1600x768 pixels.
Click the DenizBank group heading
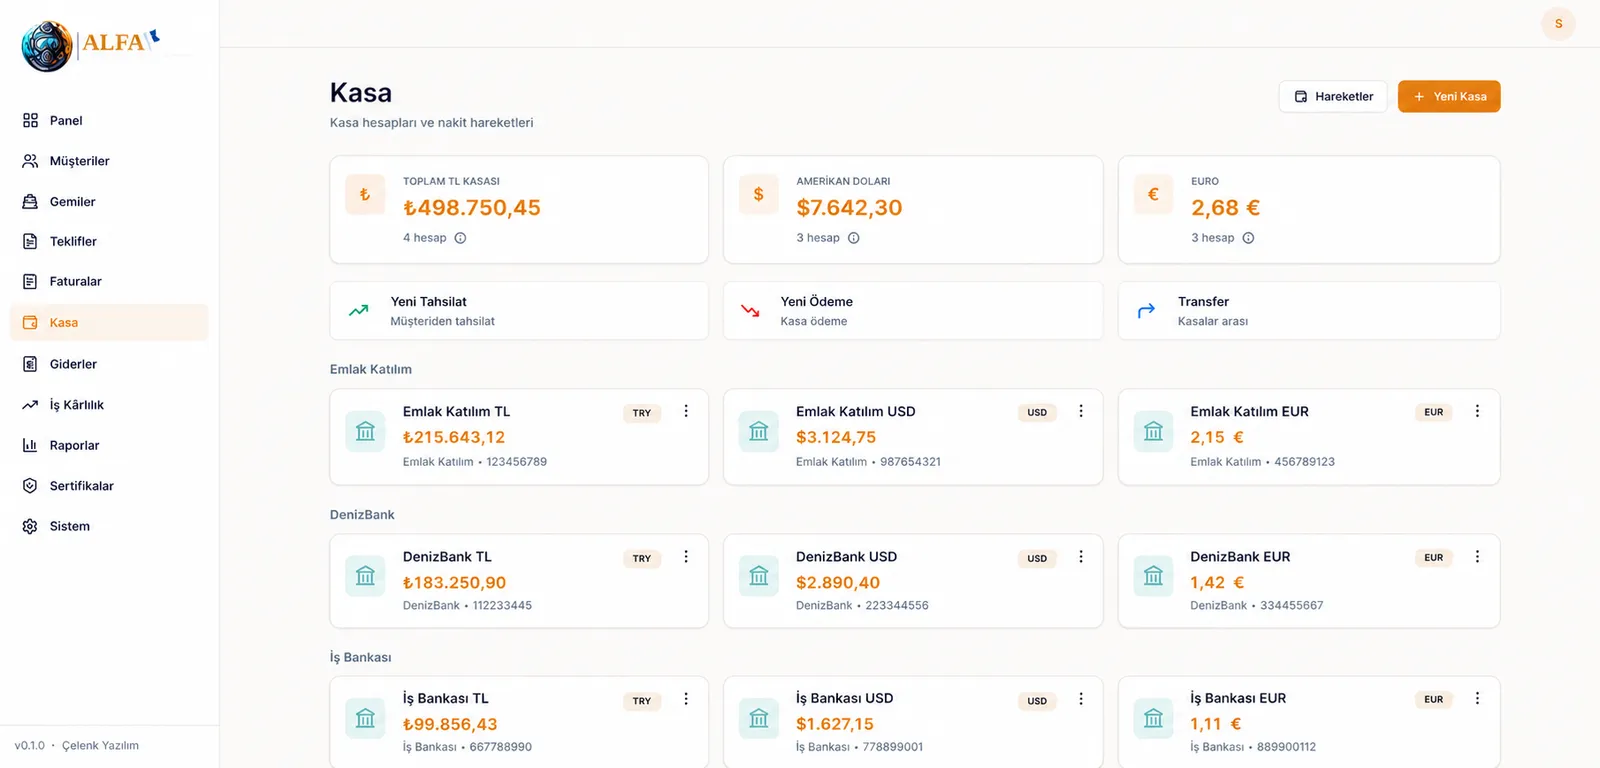pos(362,515)
